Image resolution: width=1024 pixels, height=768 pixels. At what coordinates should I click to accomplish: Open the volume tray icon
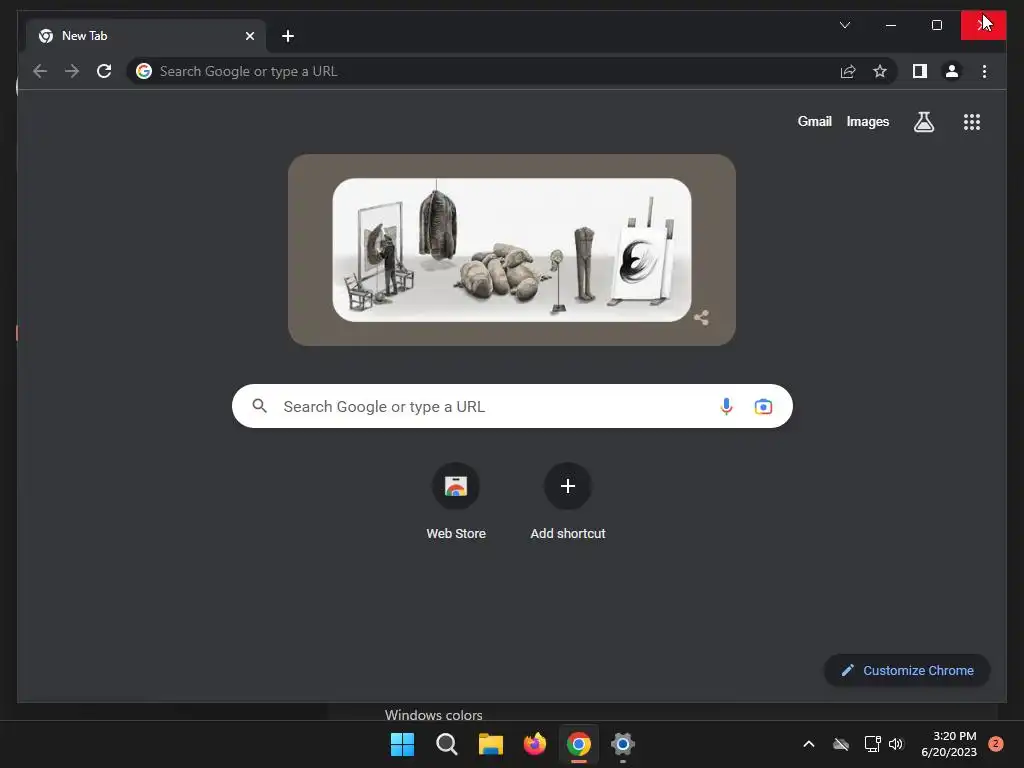[896, 744]
